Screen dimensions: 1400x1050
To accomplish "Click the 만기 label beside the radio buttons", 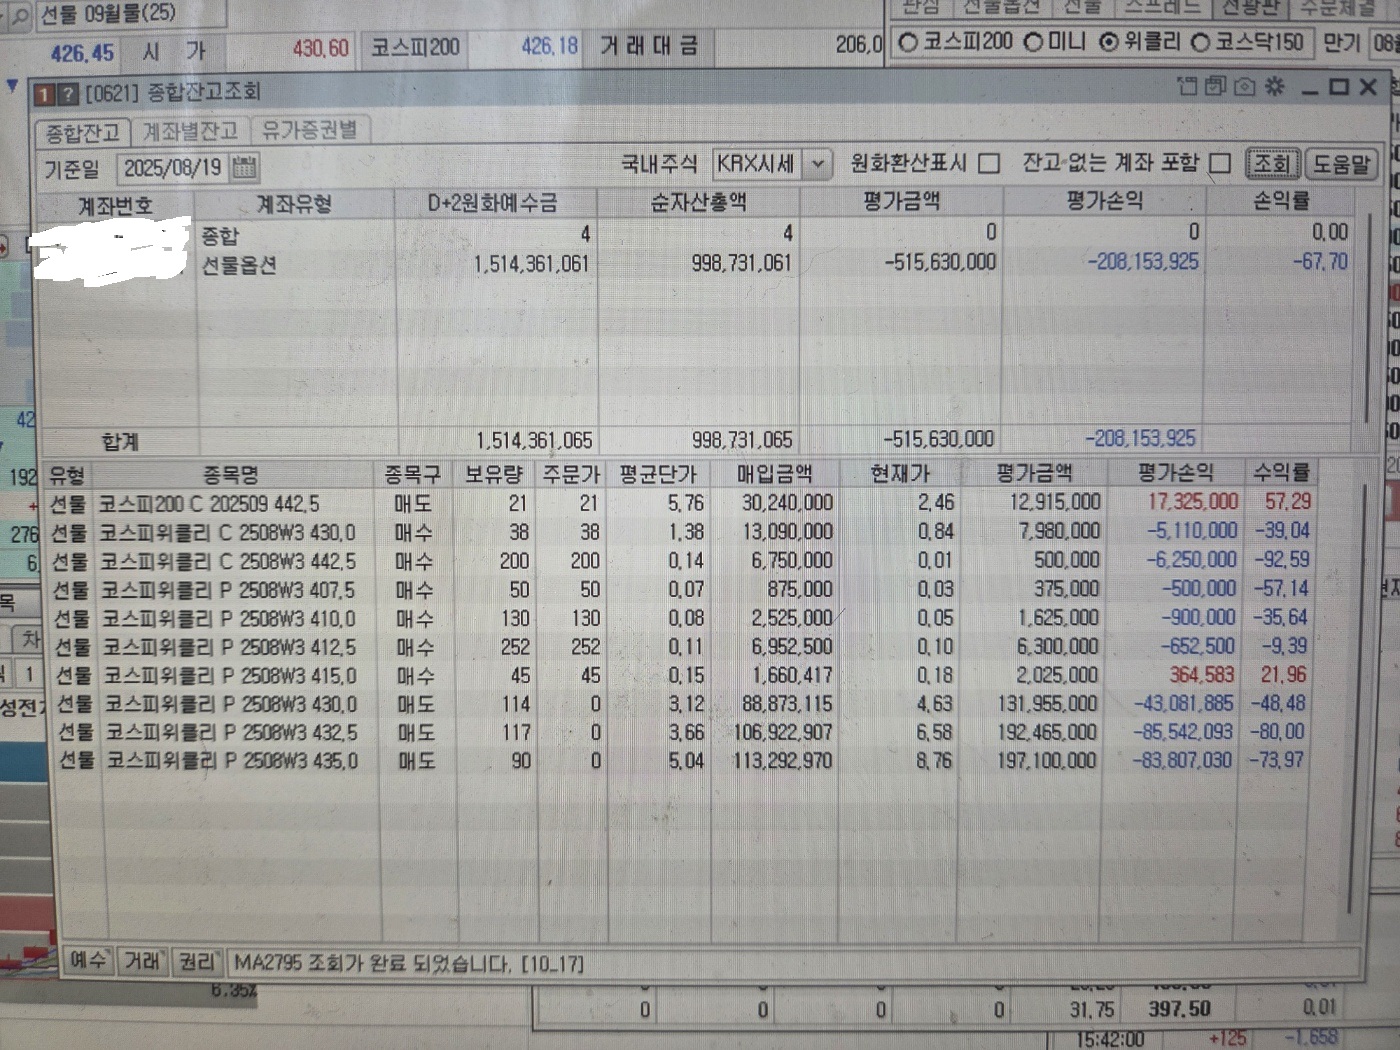I will [x=1342, y=42].
